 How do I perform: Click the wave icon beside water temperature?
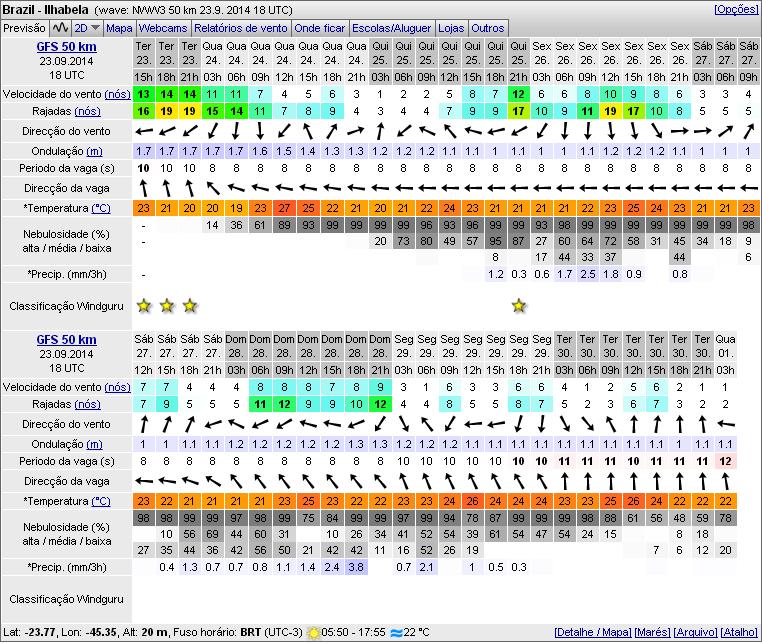pos(397,633)
